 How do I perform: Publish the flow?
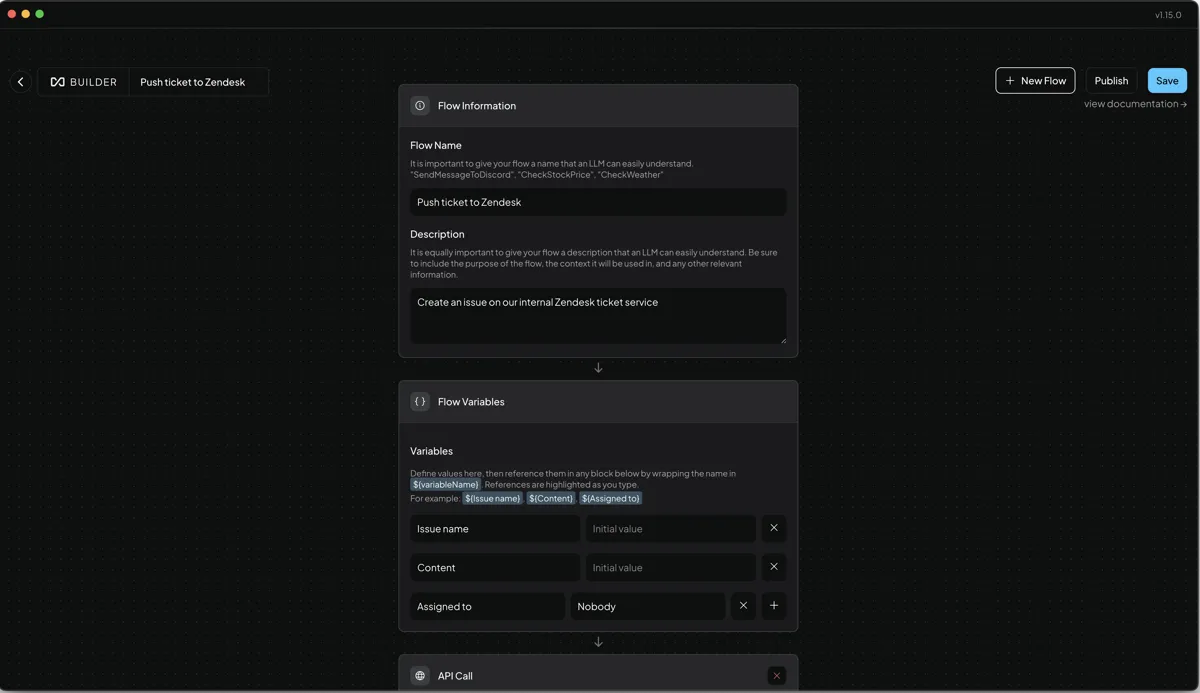pyautogui.click(x=1111, y=81)
